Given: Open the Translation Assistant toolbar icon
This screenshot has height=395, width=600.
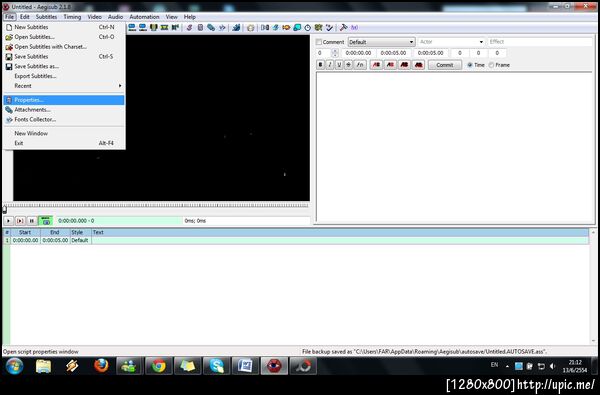Looking at the screenshot, I should (286, 28).
